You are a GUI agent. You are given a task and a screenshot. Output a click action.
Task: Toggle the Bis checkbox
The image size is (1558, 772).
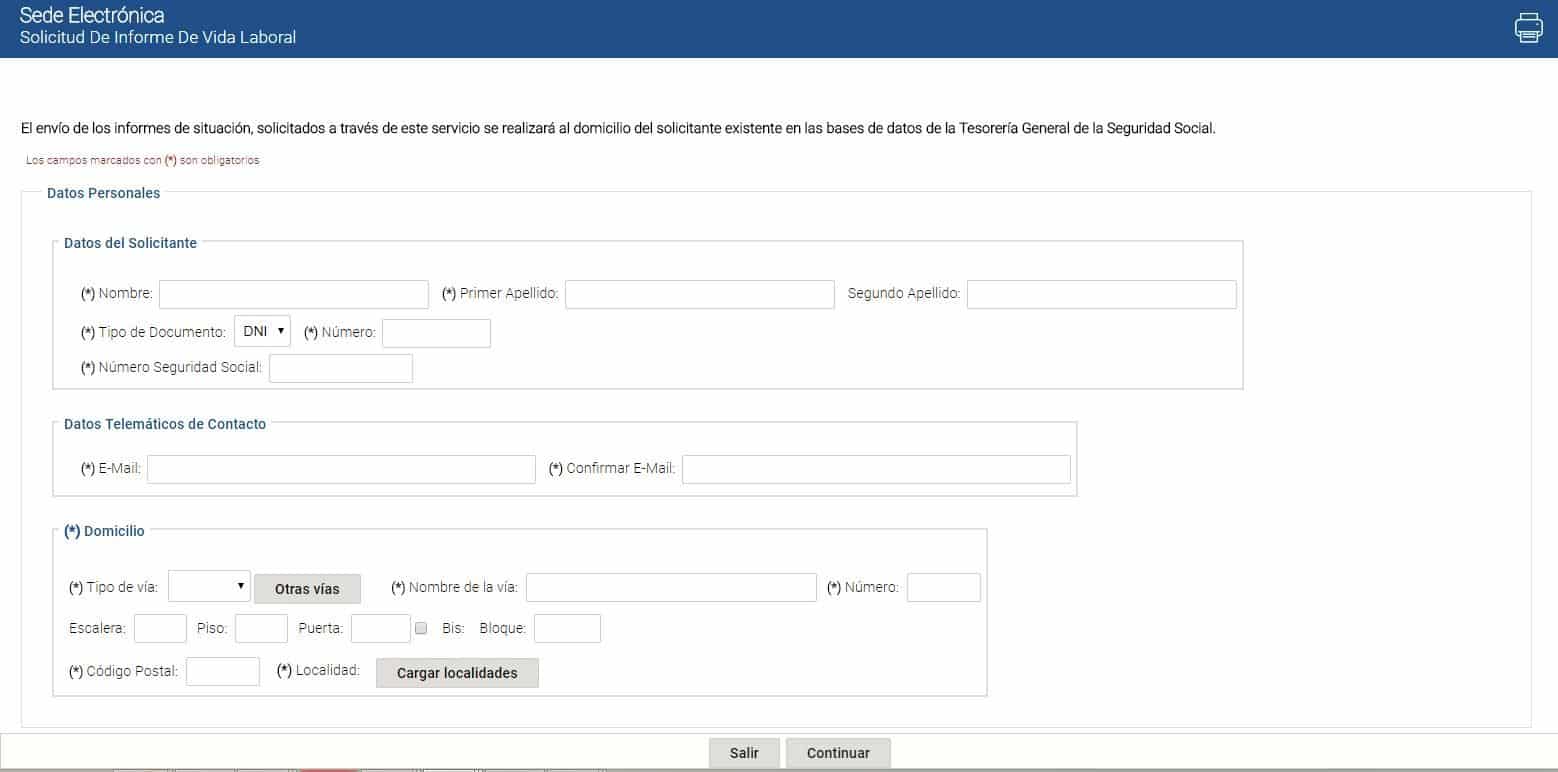(x=421, y=628)
